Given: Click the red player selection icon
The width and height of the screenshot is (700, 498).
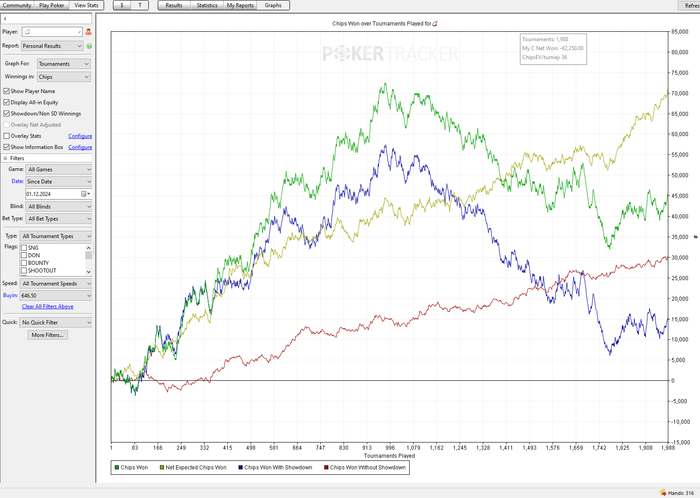Looking at the screenshot, I should tap(88, 32).
